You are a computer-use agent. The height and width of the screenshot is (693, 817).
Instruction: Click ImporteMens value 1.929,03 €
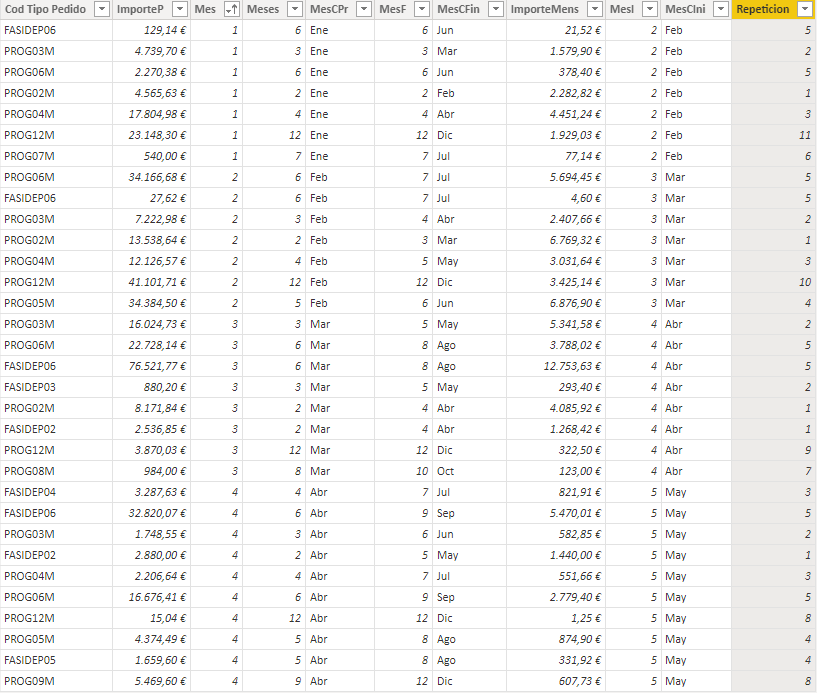pos(556,135)
